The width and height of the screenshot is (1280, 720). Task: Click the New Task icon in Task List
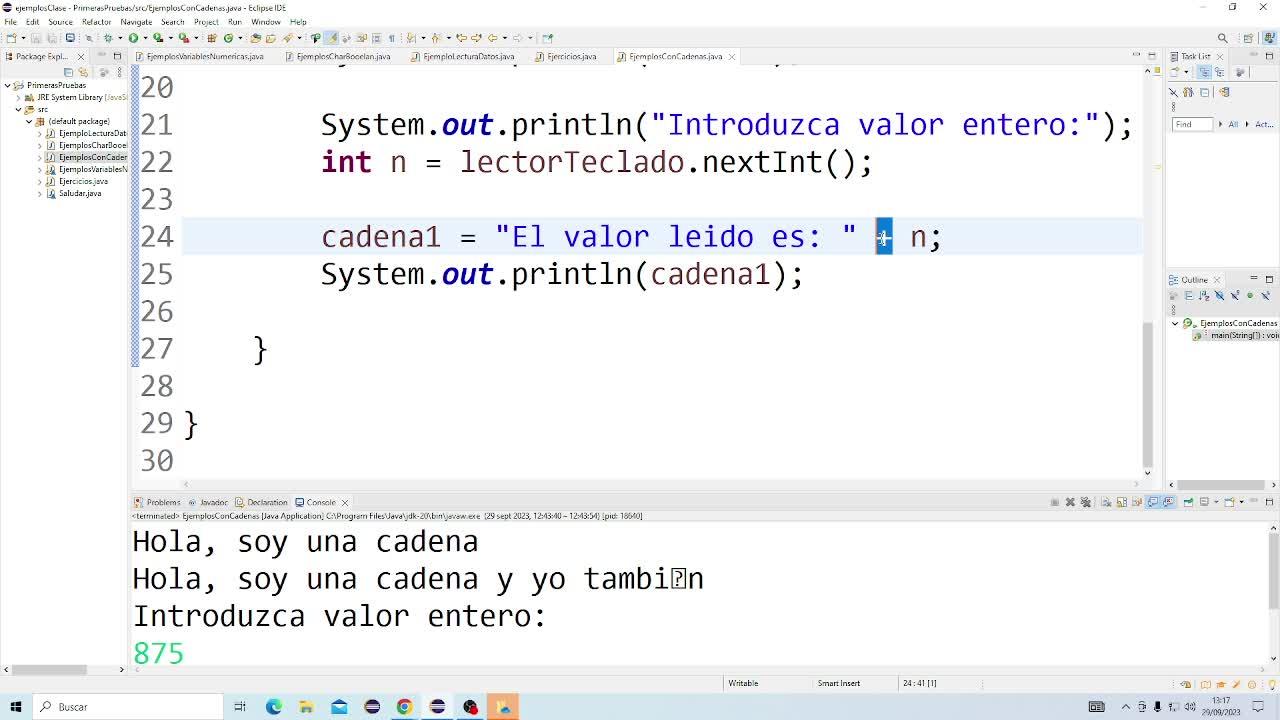[1175, 72]
